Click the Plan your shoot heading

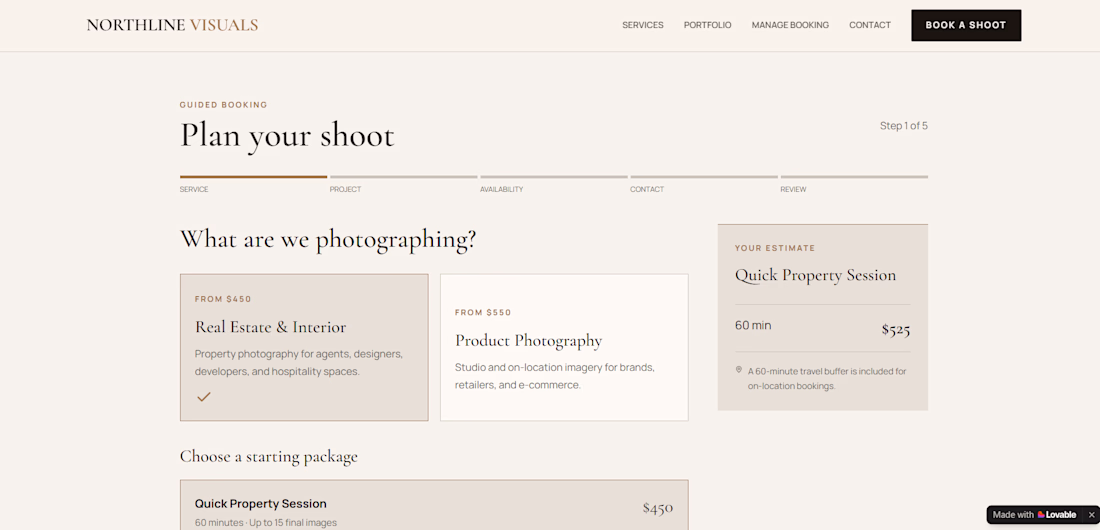click(x=287, y=135)
